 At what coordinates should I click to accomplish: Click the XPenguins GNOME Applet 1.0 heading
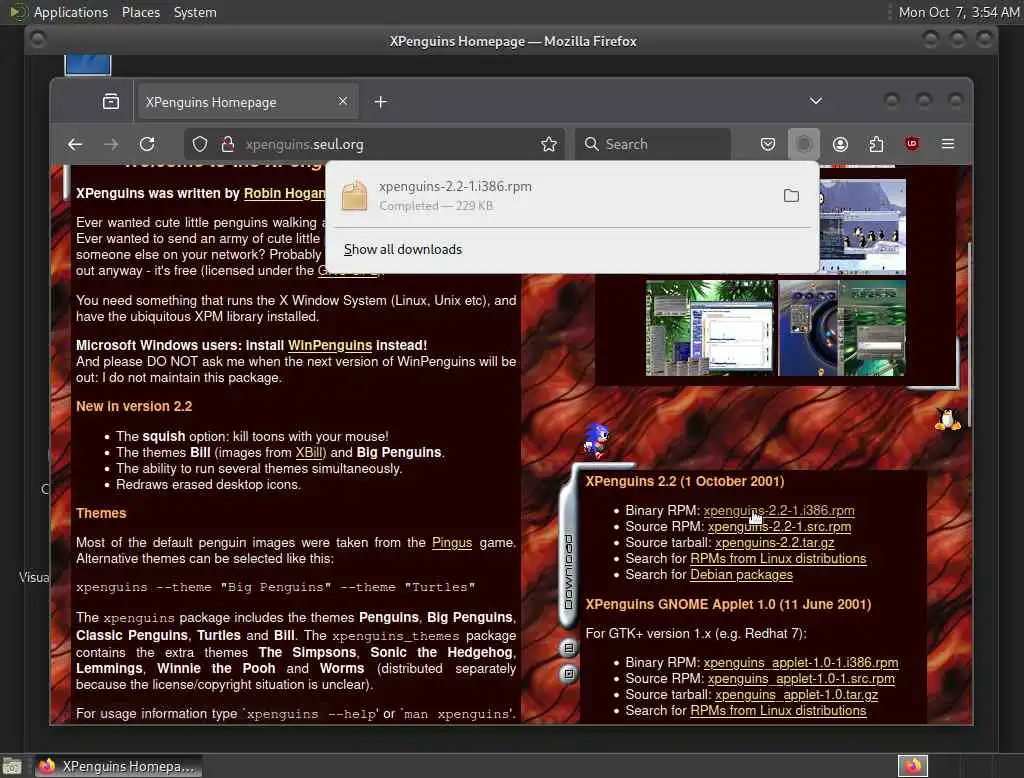(728, 604)
